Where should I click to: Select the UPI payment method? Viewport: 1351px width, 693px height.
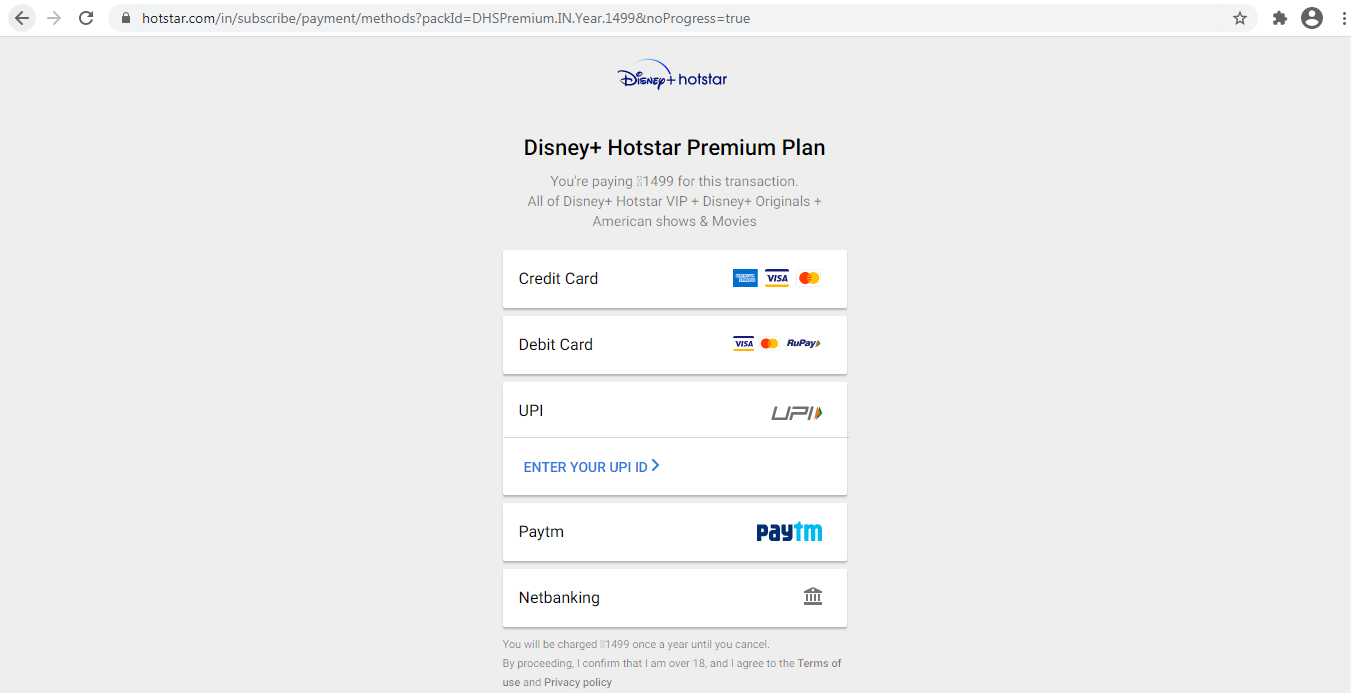tap(675, 410)
